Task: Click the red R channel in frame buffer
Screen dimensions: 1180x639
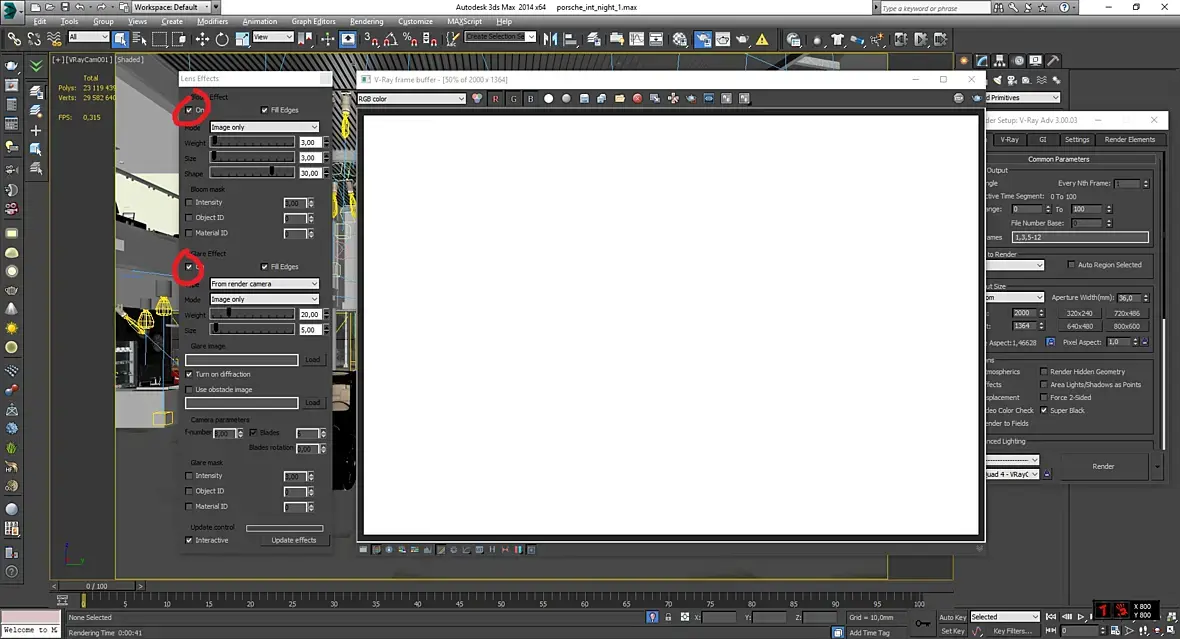Action: [x=495, y=99]
